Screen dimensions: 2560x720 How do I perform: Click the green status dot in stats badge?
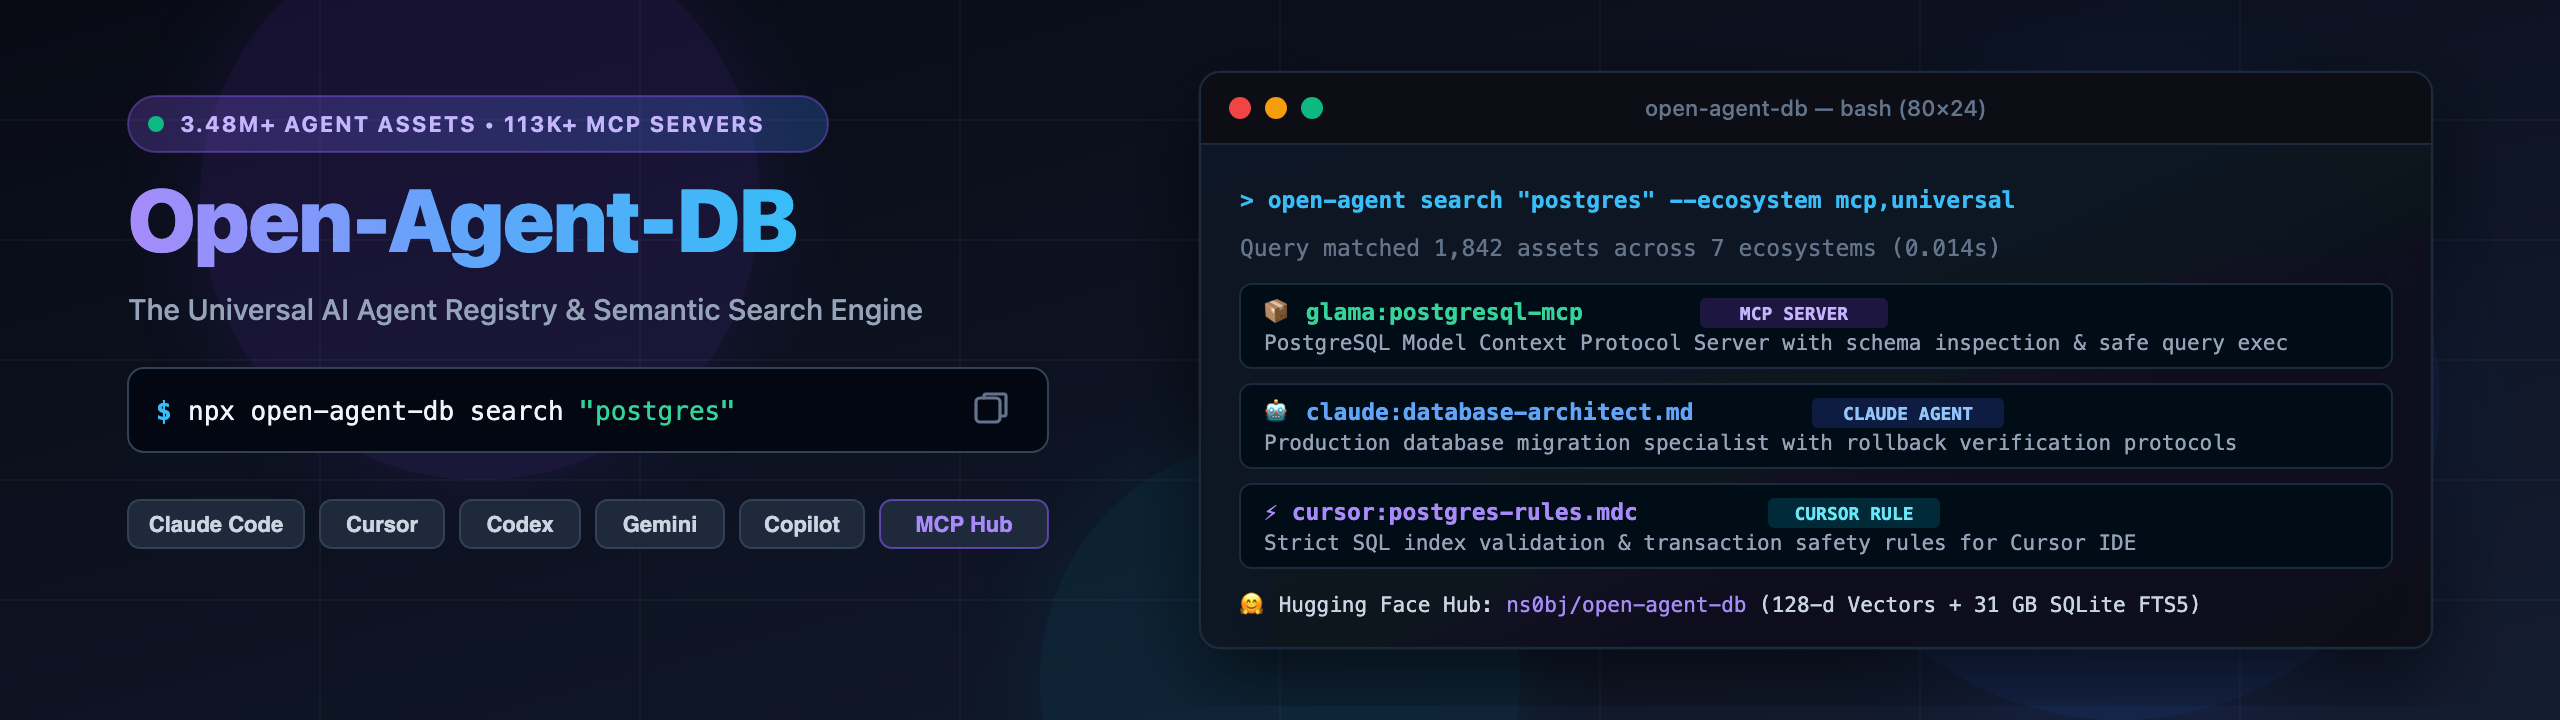click(156, 124)
